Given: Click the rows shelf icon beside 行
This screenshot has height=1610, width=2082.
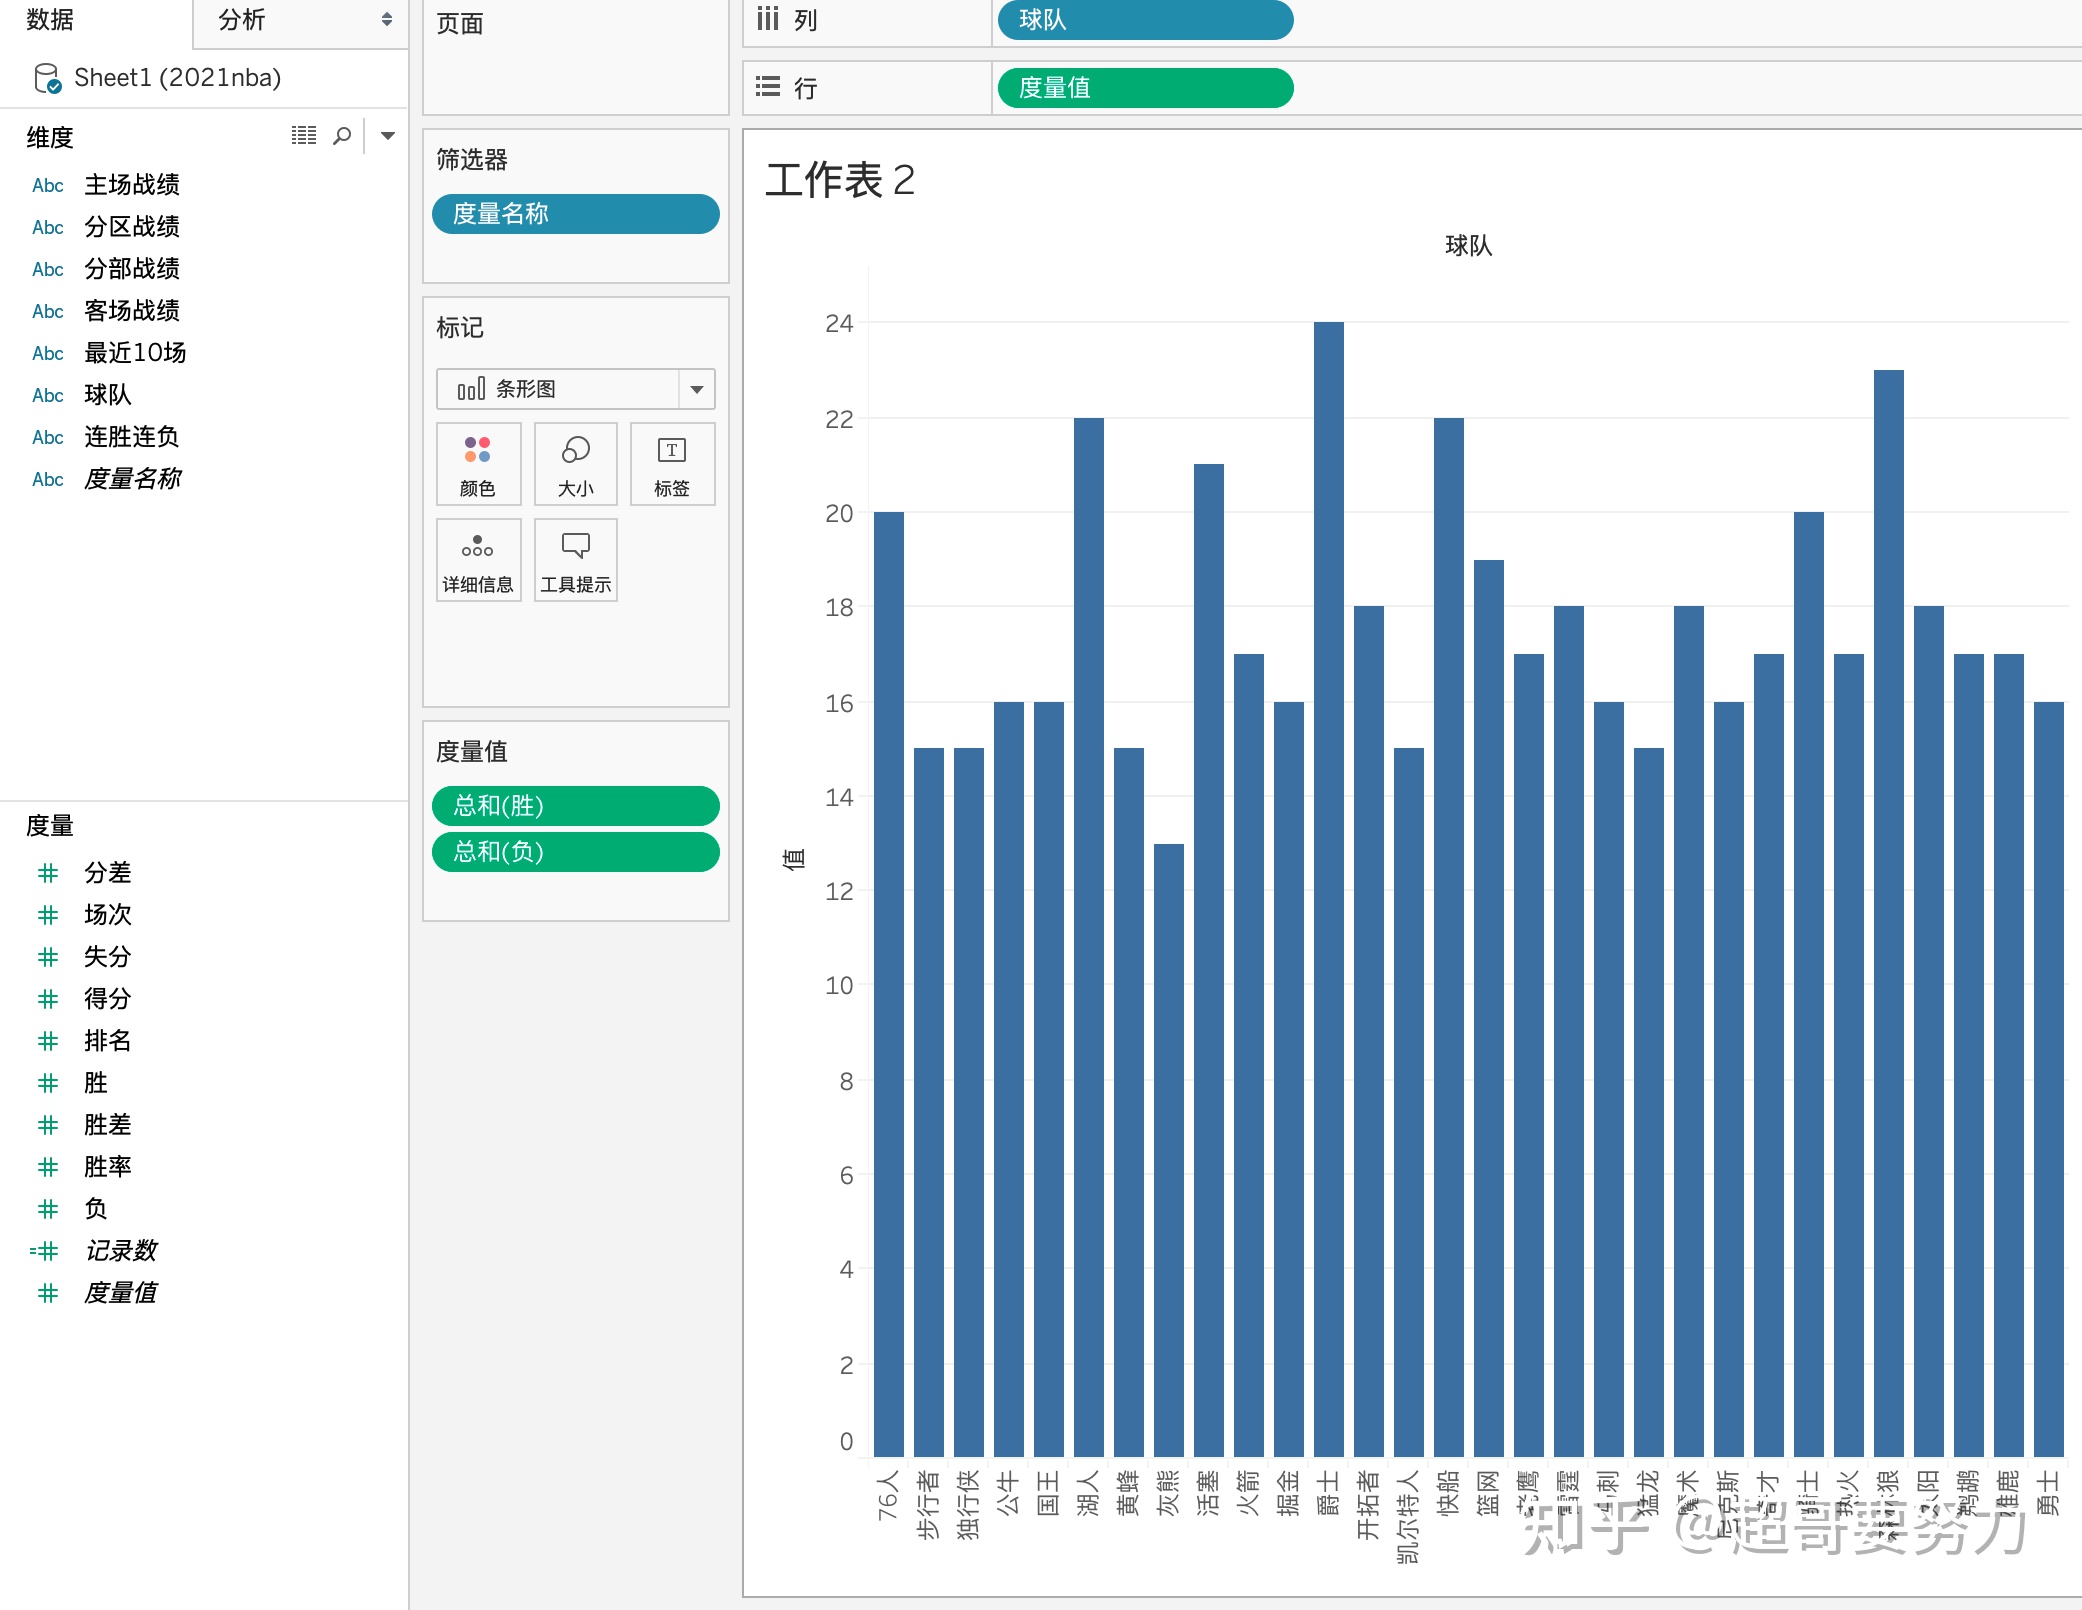Looking at the screenshot, I should (x=767, y=87).
